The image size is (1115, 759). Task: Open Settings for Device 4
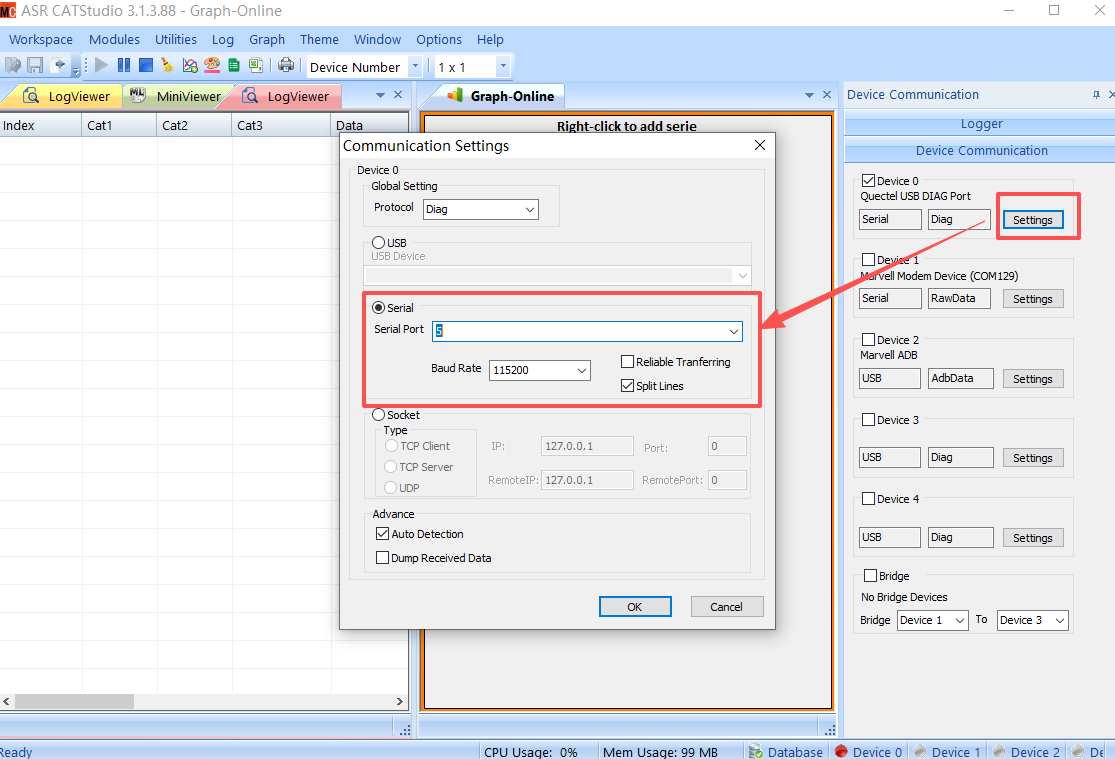[1033, 538]
